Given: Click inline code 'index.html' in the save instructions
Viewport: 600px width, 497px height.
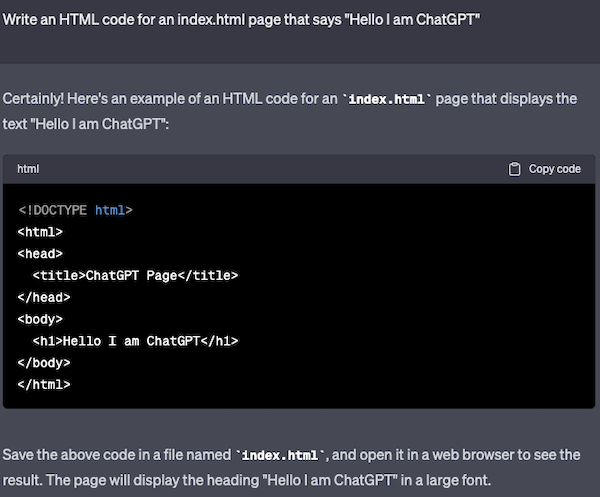Looking at the screenshot, I should 280,455.
